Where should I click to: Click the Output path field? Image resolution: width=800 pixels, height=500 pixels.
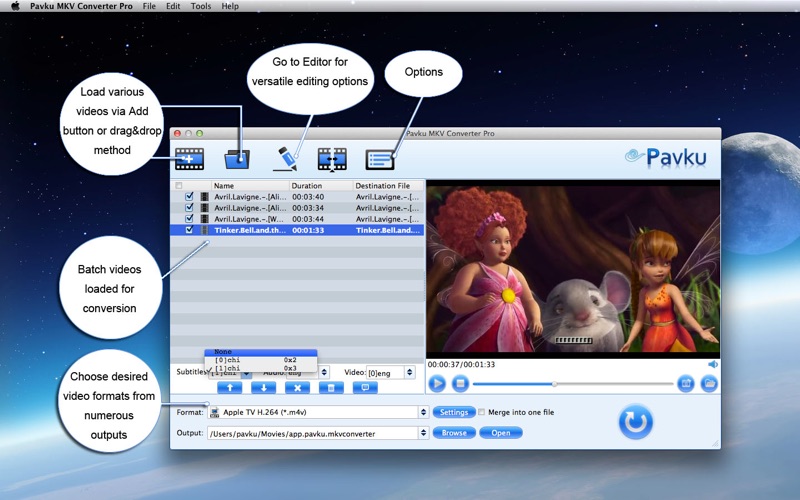pyautogui.click(x=313, y=433)
